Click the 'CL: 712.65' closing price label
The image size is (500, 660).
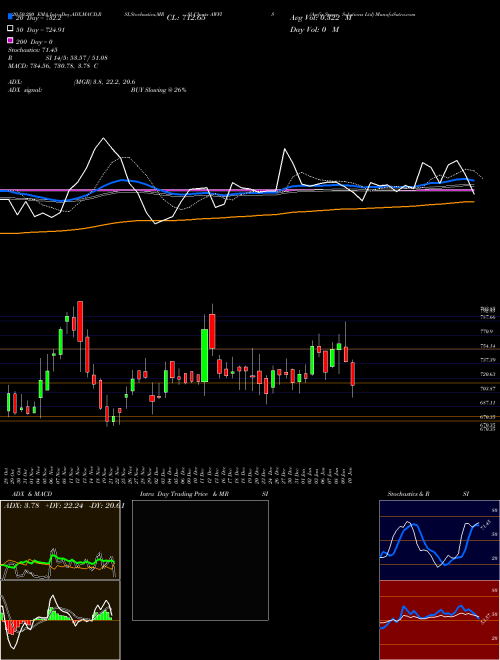point(186,18)
